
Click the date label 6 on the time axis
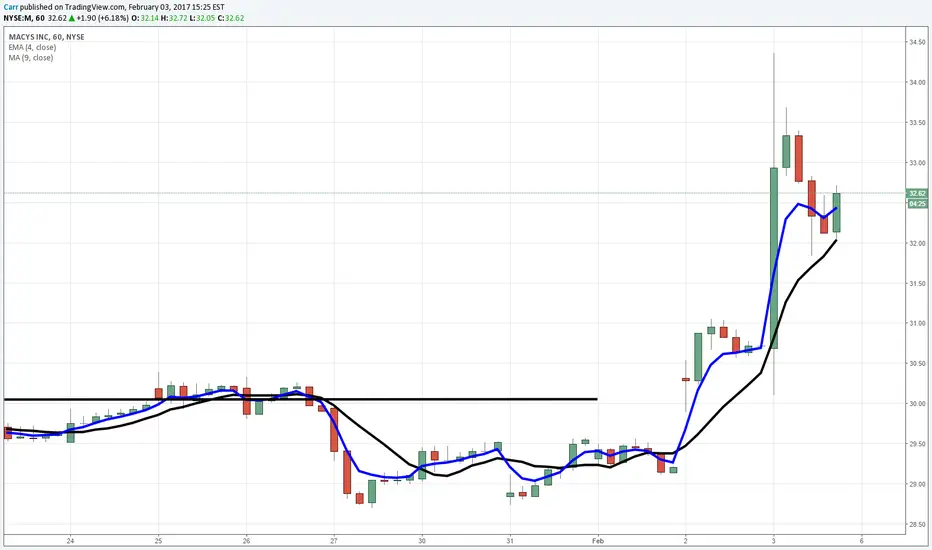click(x=861, y=540)
